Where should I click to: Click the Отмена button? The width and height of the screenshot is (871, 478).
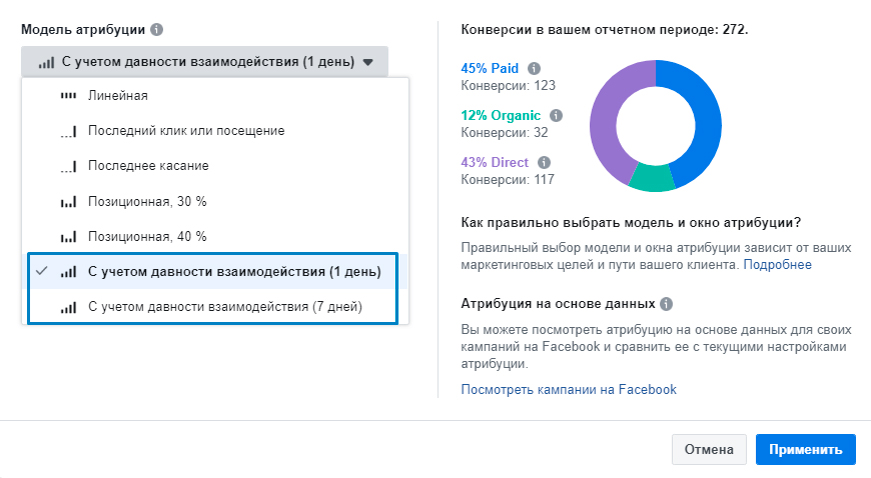point(709,449)
